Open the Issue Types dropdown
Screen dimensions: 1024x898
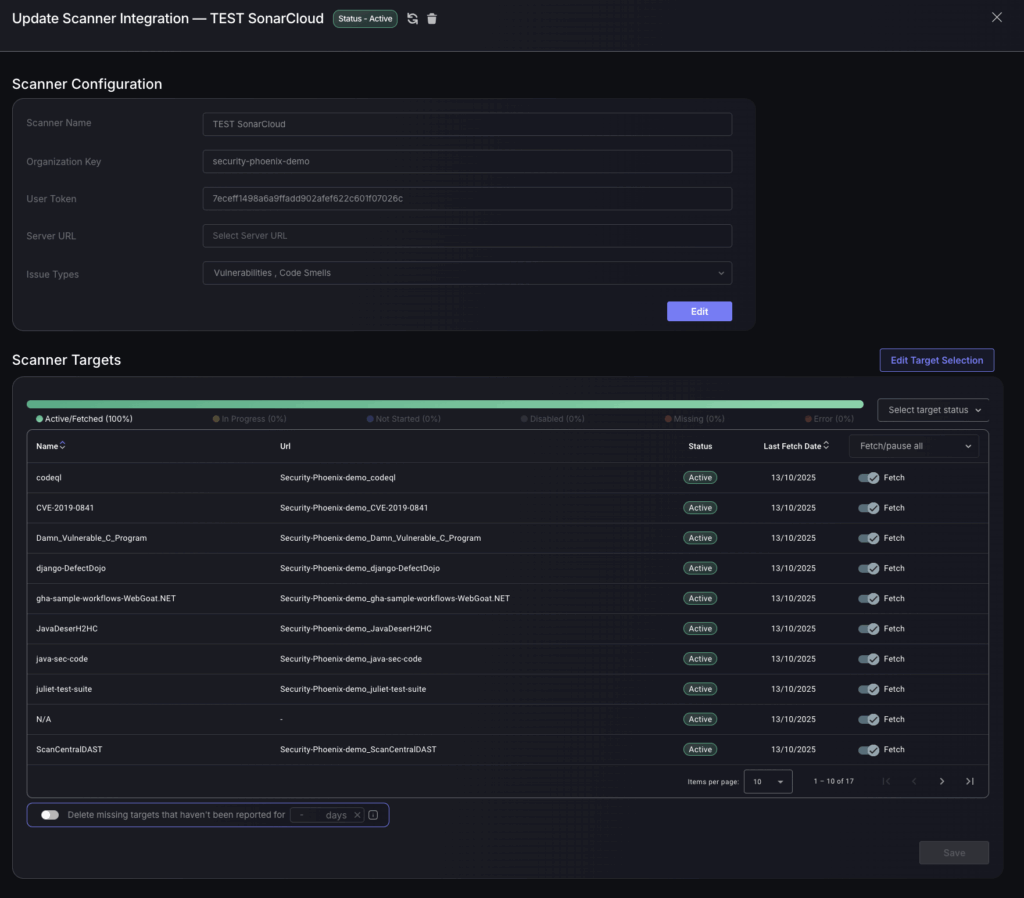(467, 273)
